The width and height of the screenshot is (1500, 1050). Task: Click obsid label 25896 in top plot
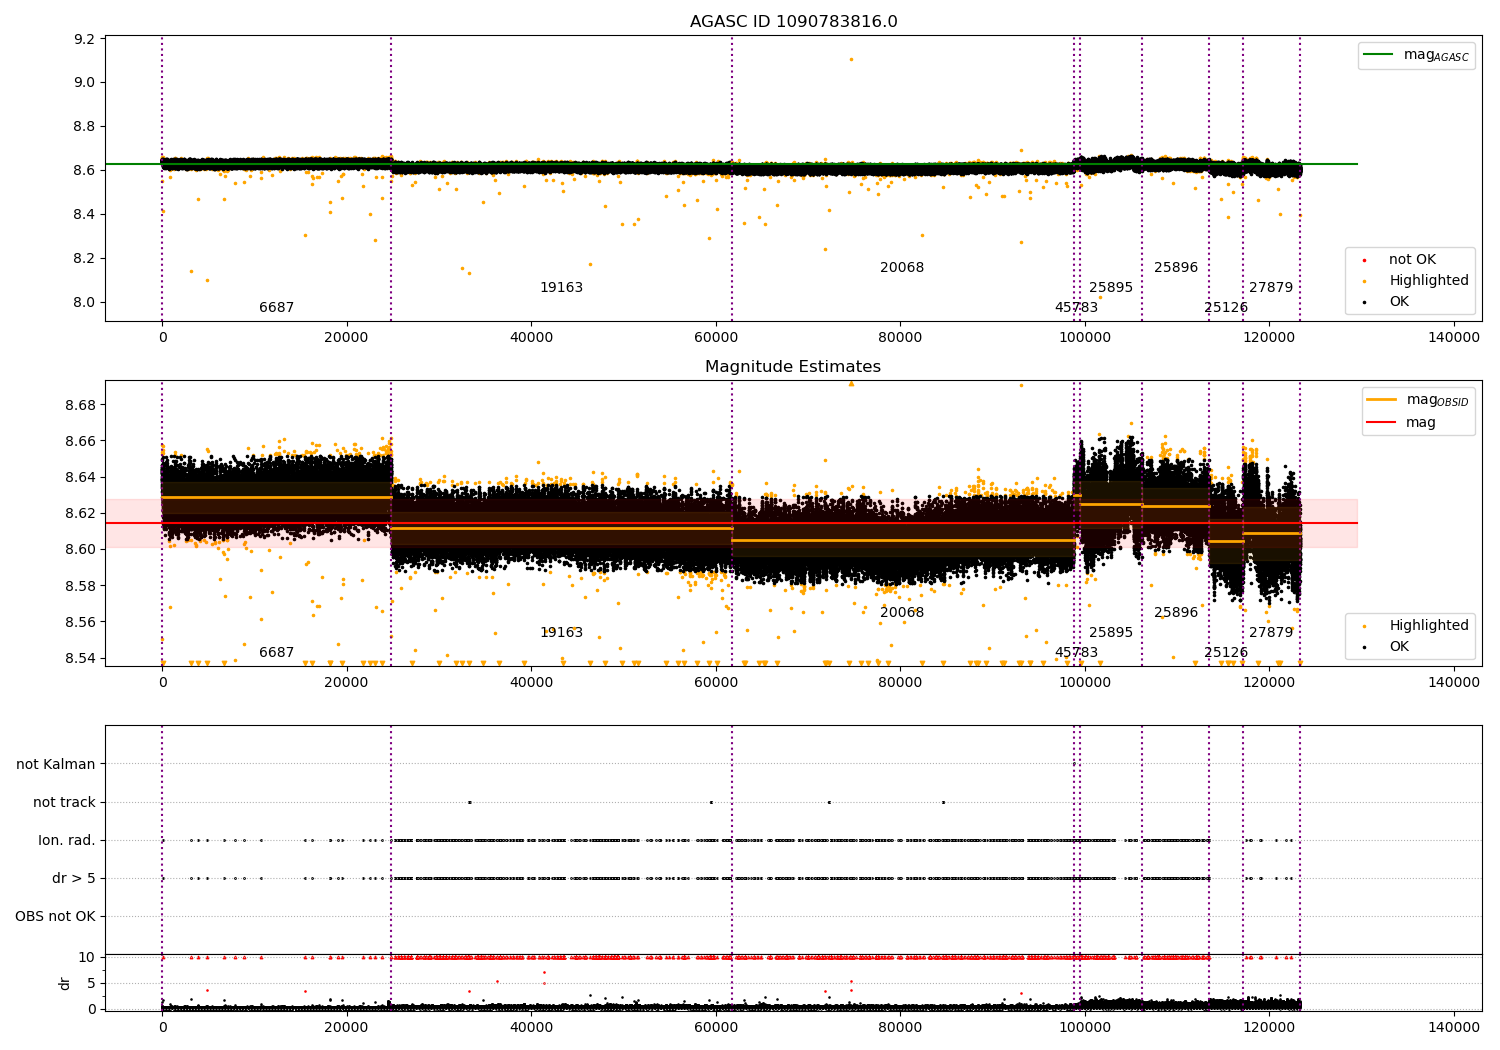click(1176, 268)
